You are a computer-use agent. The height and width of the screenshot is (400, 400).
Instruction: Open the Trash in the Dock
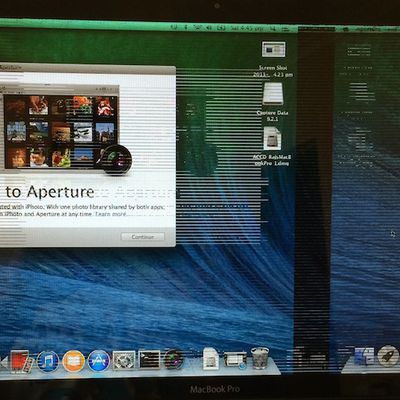coord(260,358)
